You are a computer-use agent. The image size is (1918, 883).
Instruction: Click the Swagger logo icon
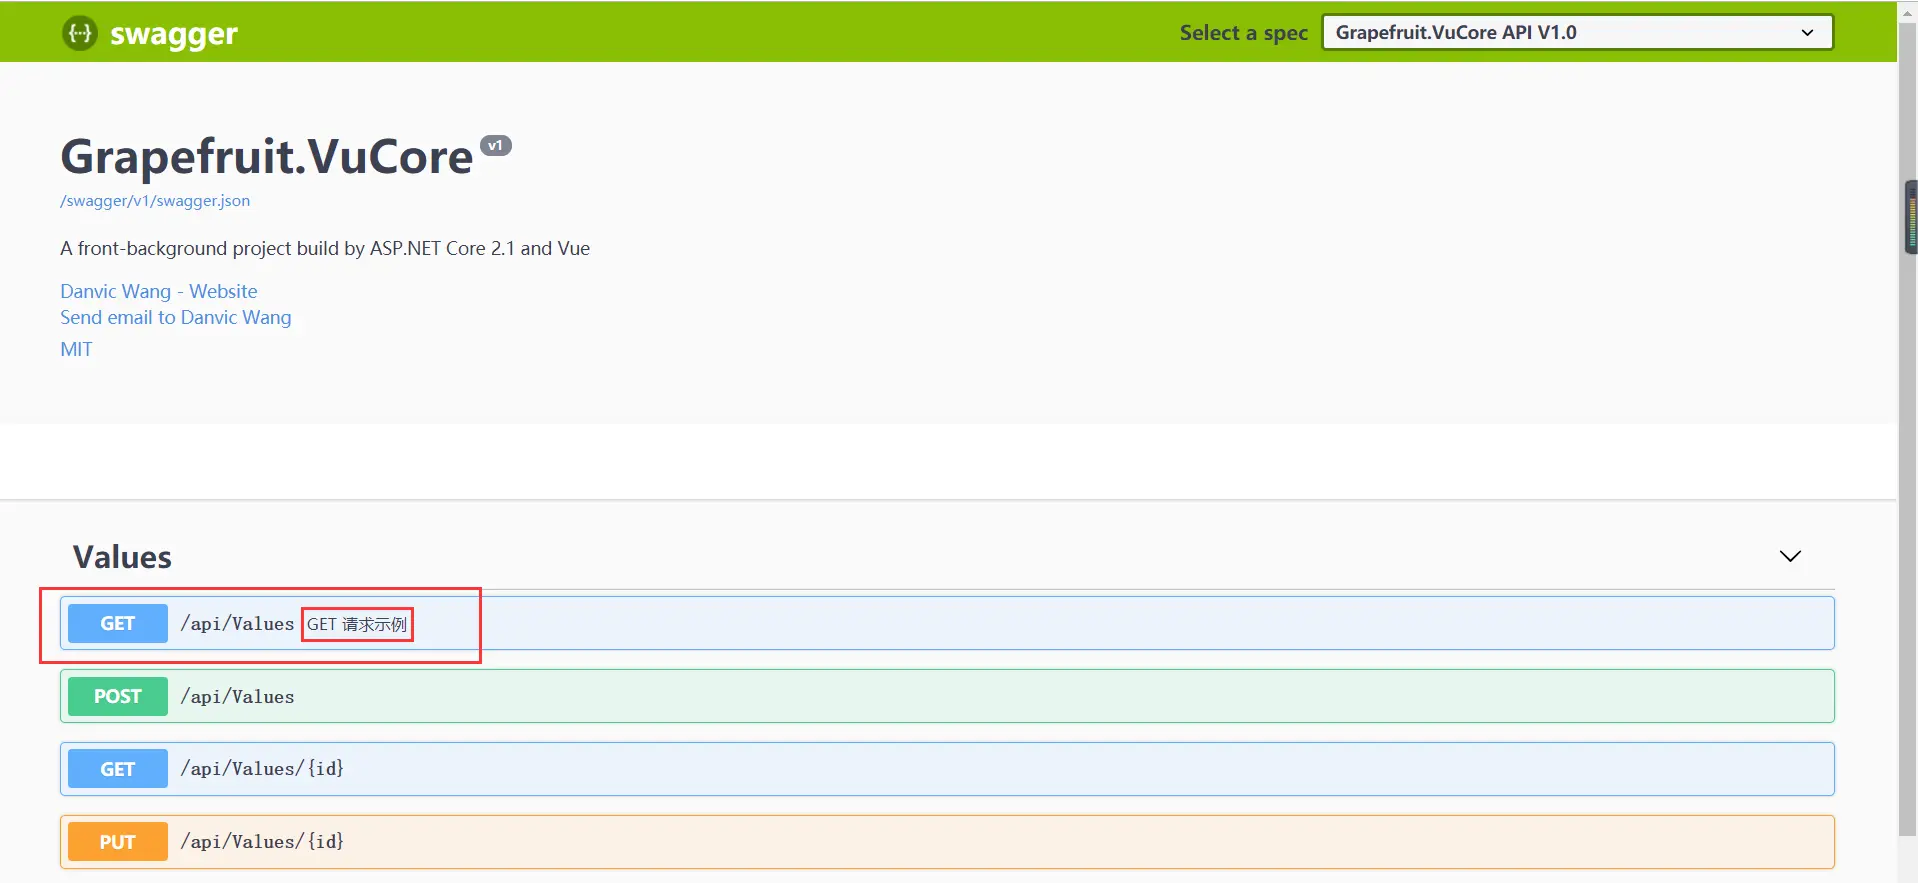tap(80, 33)
